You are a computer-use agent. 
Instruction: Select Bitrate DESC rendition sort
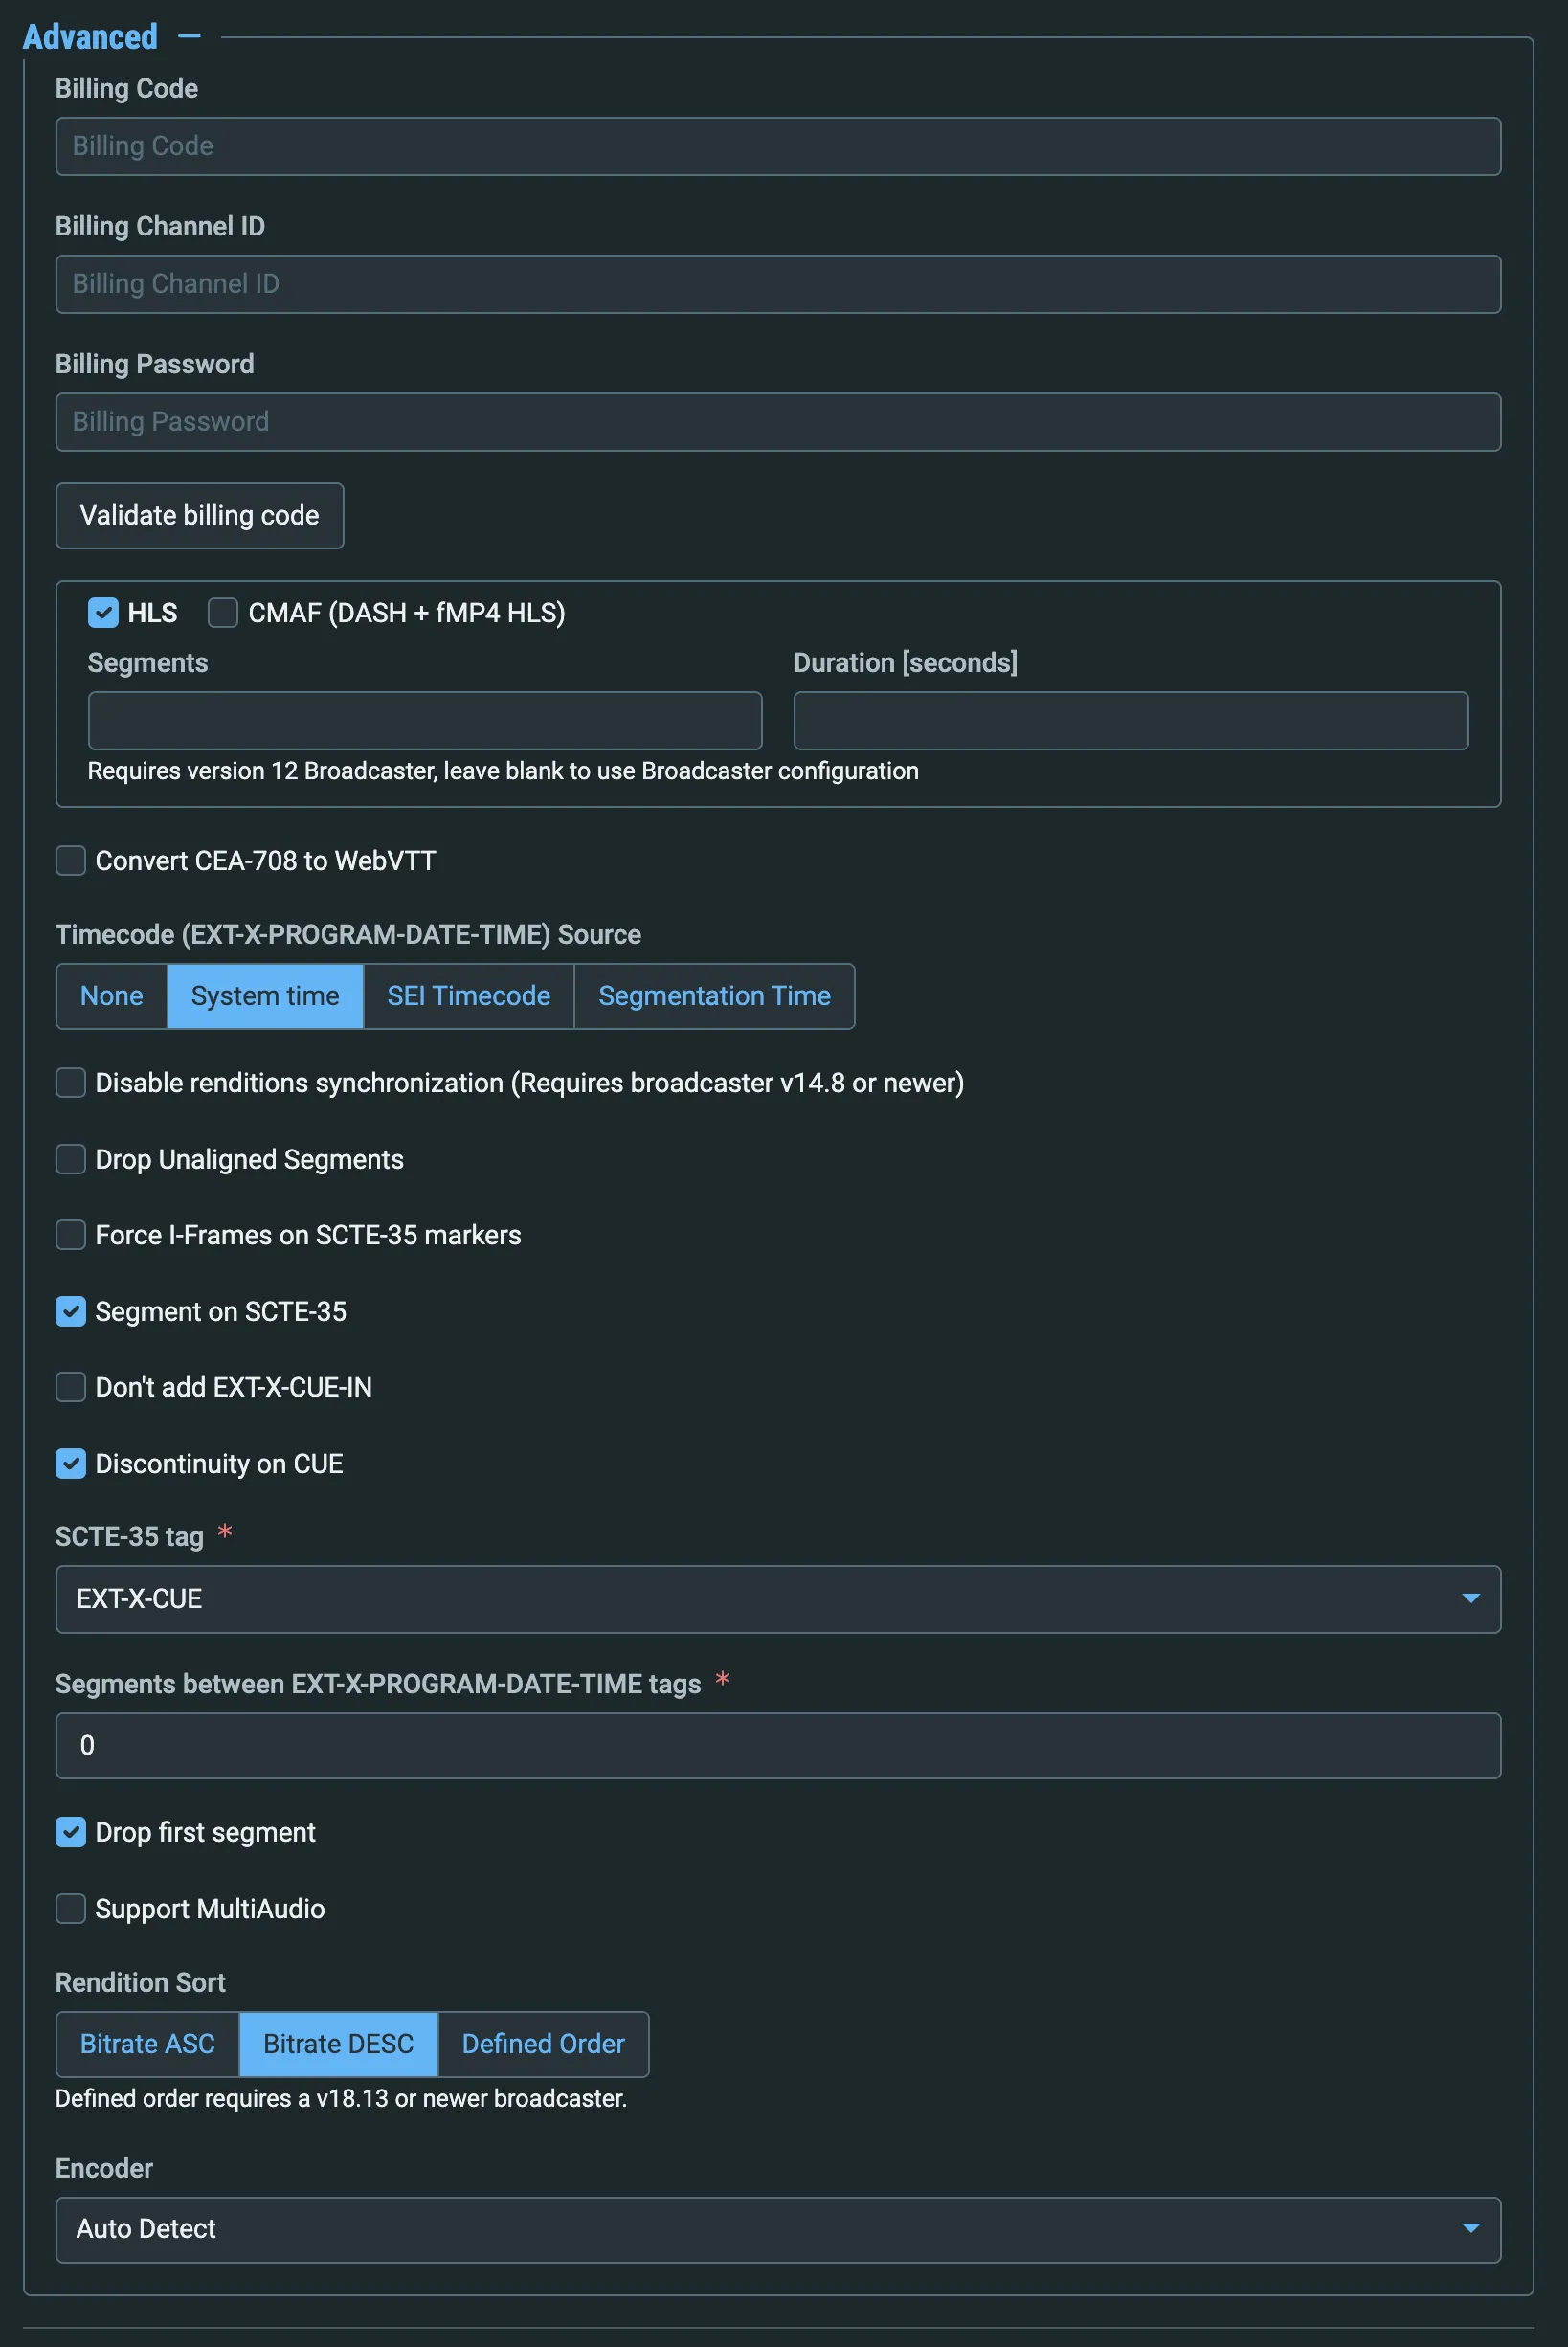(339, 2044)
